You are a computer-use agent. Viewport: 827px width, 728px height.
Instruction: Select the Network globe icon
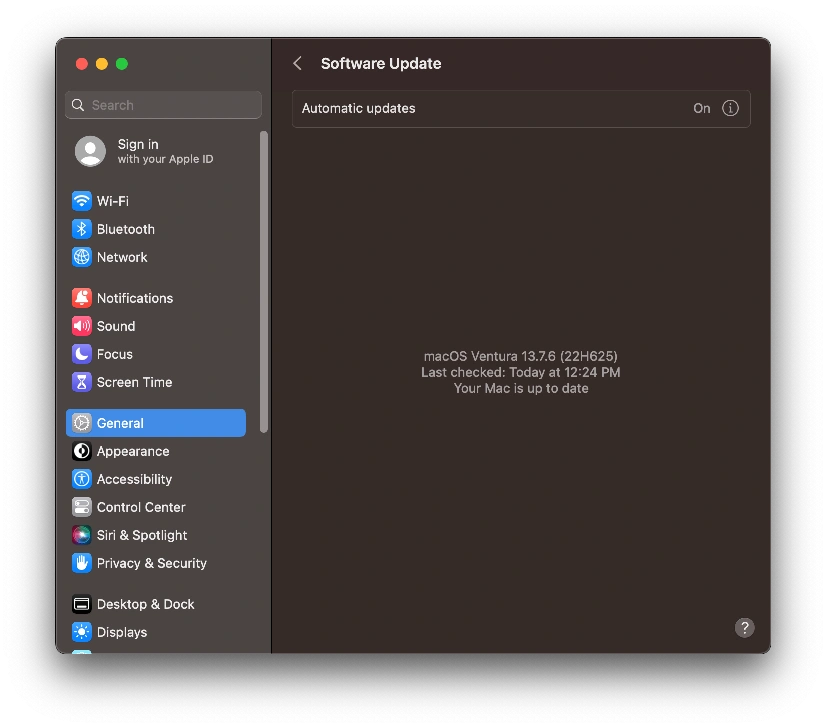[x=81, y=257]
